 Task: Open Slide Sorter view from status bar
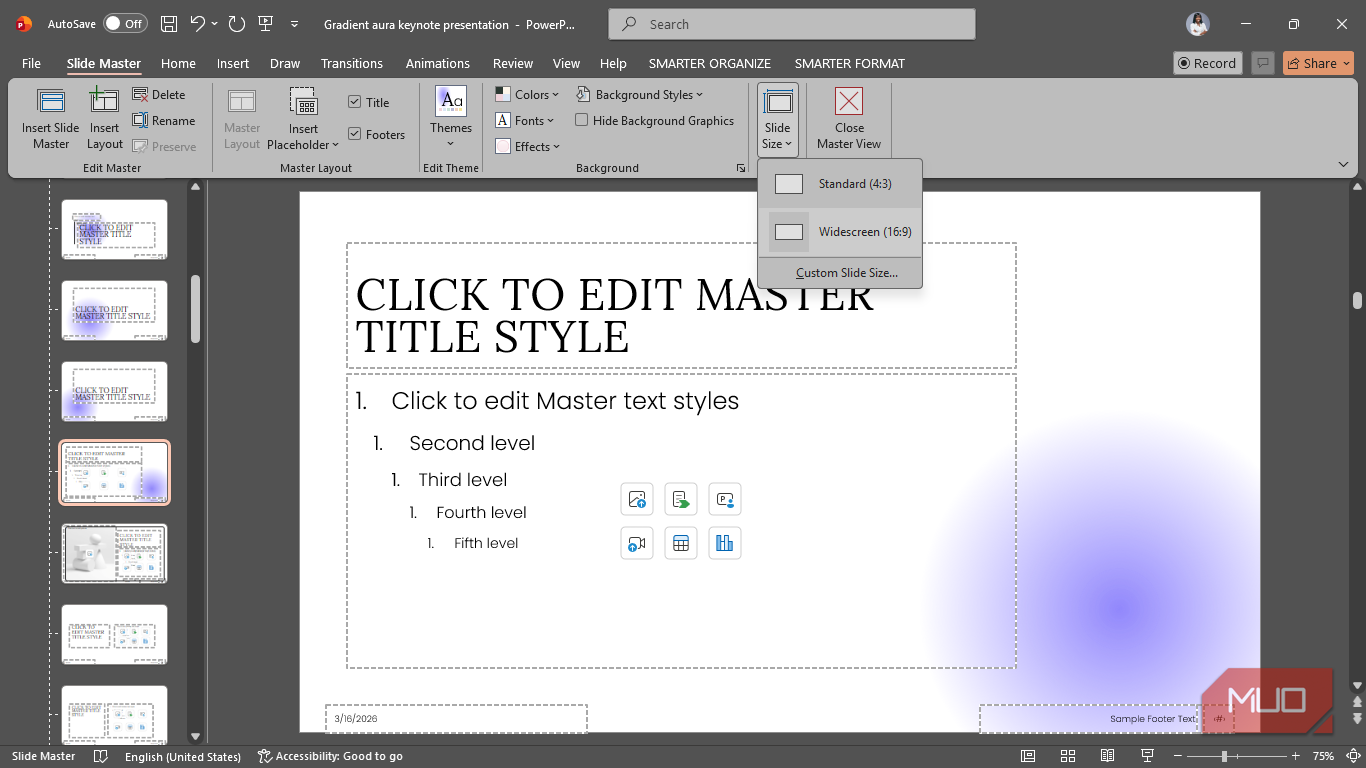(1067, 756)
